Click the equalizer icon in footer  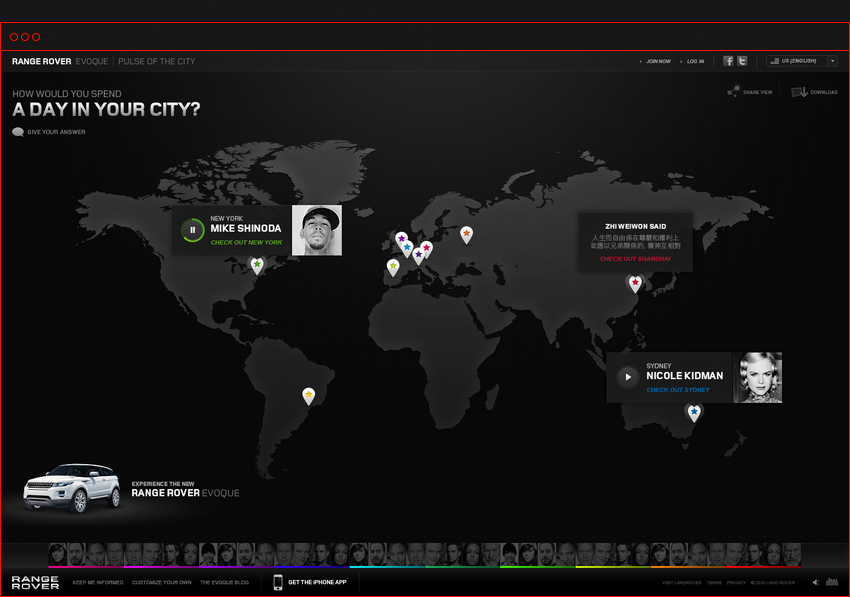click(x=832, y=582)
